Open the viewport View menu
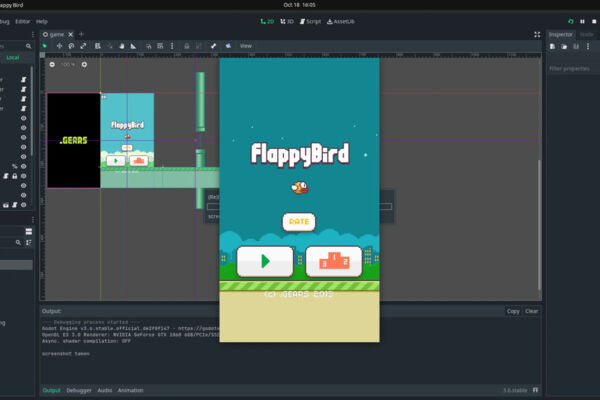Screen dimensions: 600x400 click(x=246, y=46)
